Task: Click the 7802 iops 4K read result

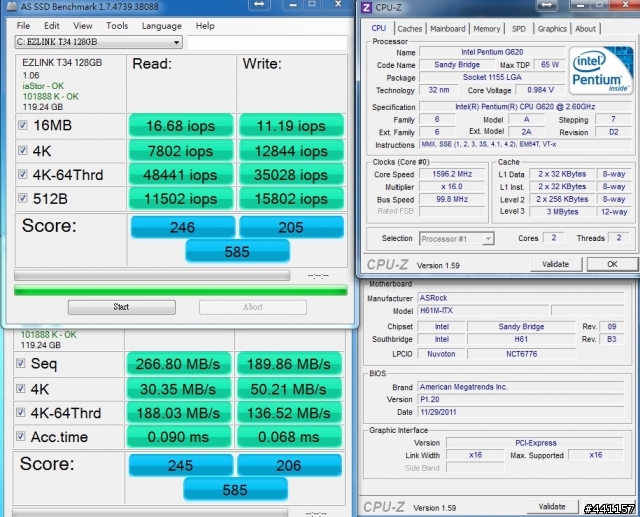Action: click(x=181, y=151)
